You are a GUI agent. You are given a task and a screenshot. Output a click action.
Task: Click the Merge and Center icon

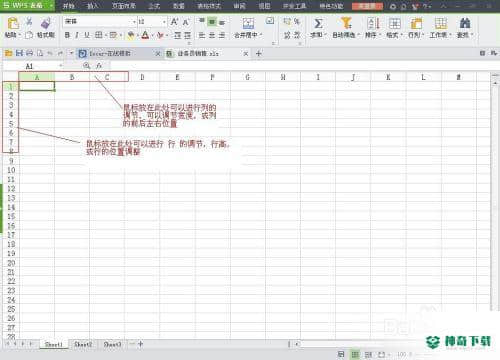click(248, 23)
